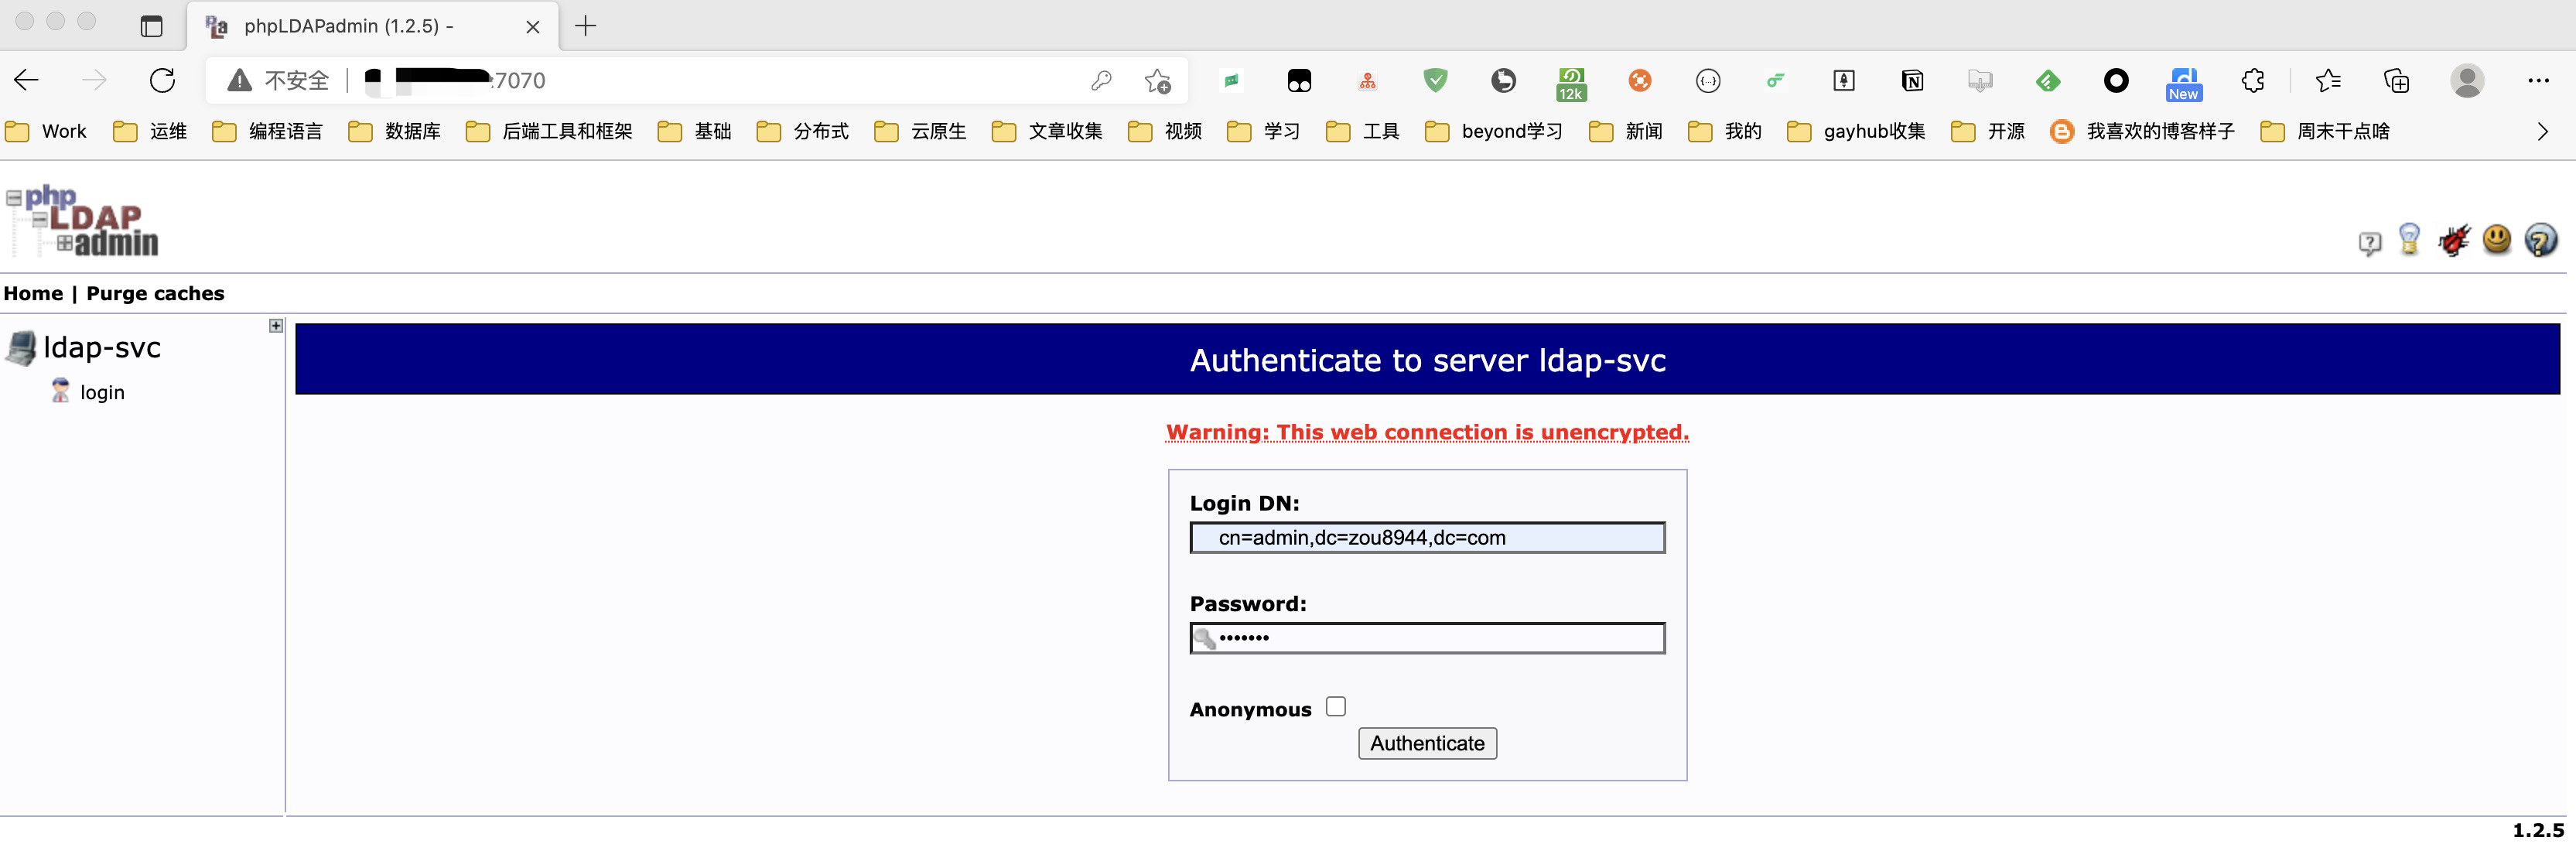Expand the server tree plus icon
This screenshot has height=851, width=2576.
(276, 326)
